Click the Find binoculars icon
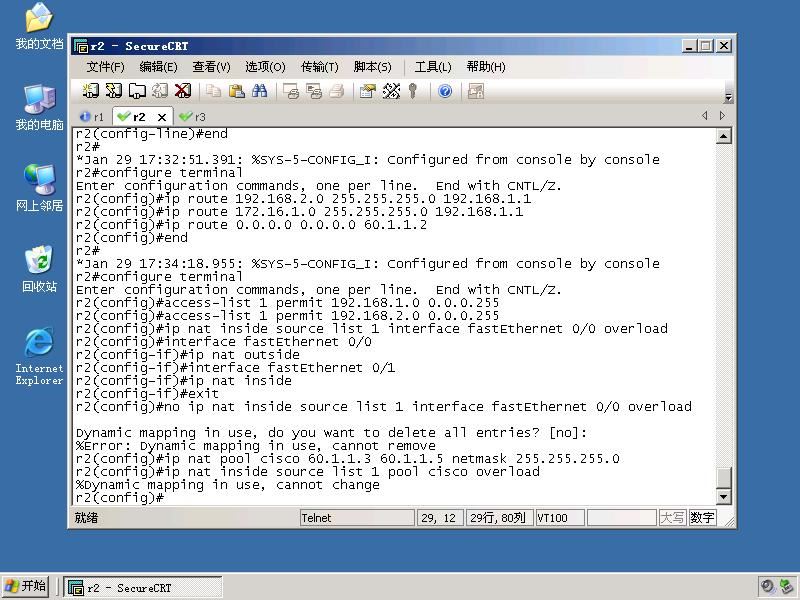This screenshot has height=600, width=800. click(259, 91)
